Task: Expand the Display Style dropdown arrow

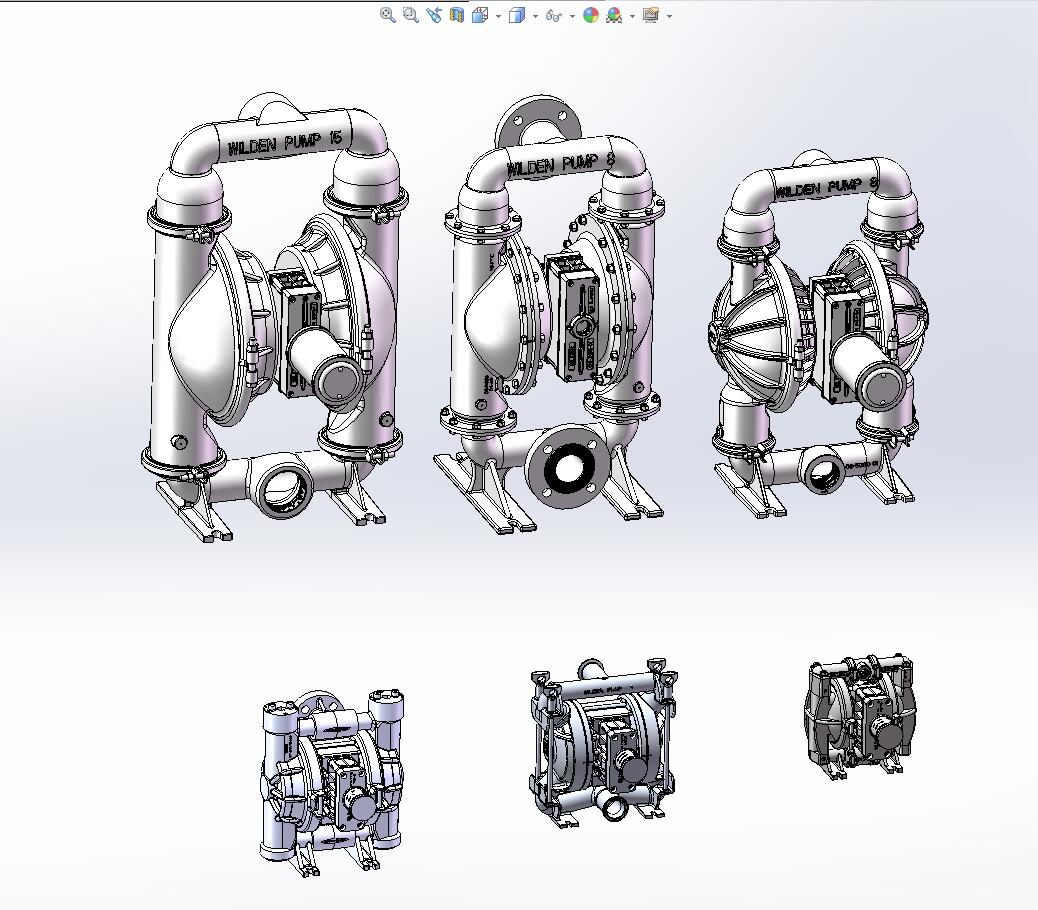Action: point(536,16)
